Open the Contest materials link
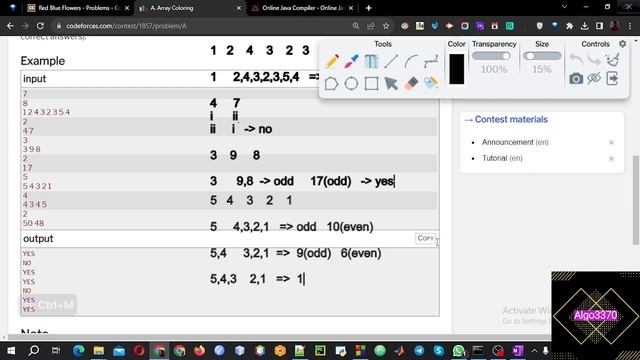Screen dimensions: 640x360 (x=511, y=119)
